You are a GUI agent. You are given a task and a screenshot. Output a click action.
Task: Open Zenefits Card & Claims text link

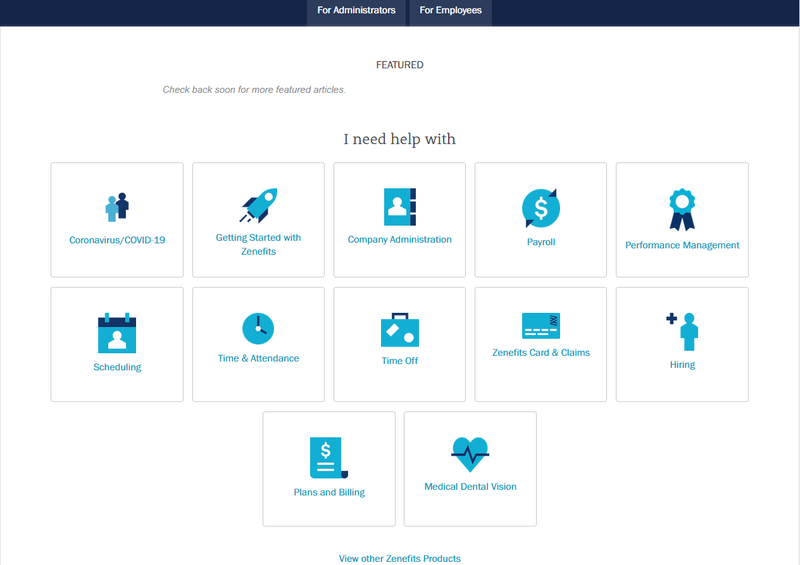541,353
